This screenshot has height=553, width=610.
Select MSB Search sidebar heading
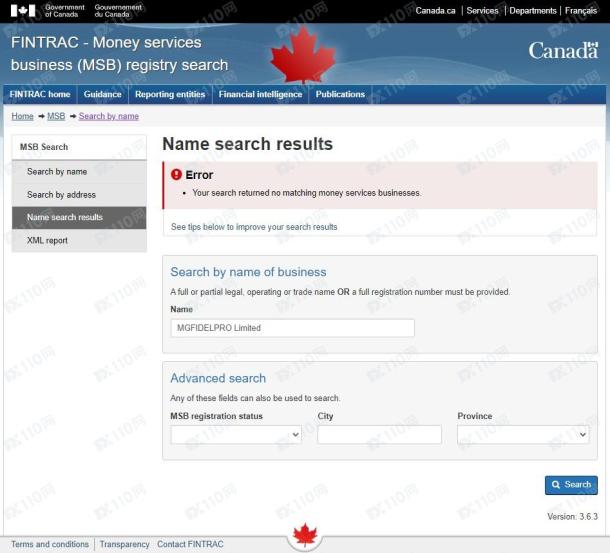(79, 147)
